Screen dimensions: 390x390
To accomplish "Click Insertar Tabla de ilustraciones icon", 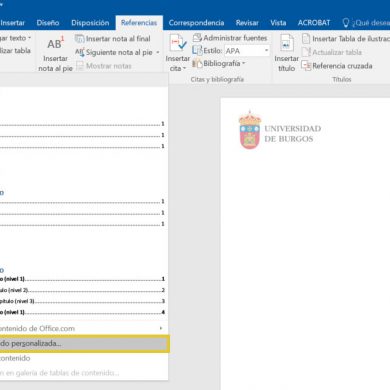I will [x=306, y=39].
